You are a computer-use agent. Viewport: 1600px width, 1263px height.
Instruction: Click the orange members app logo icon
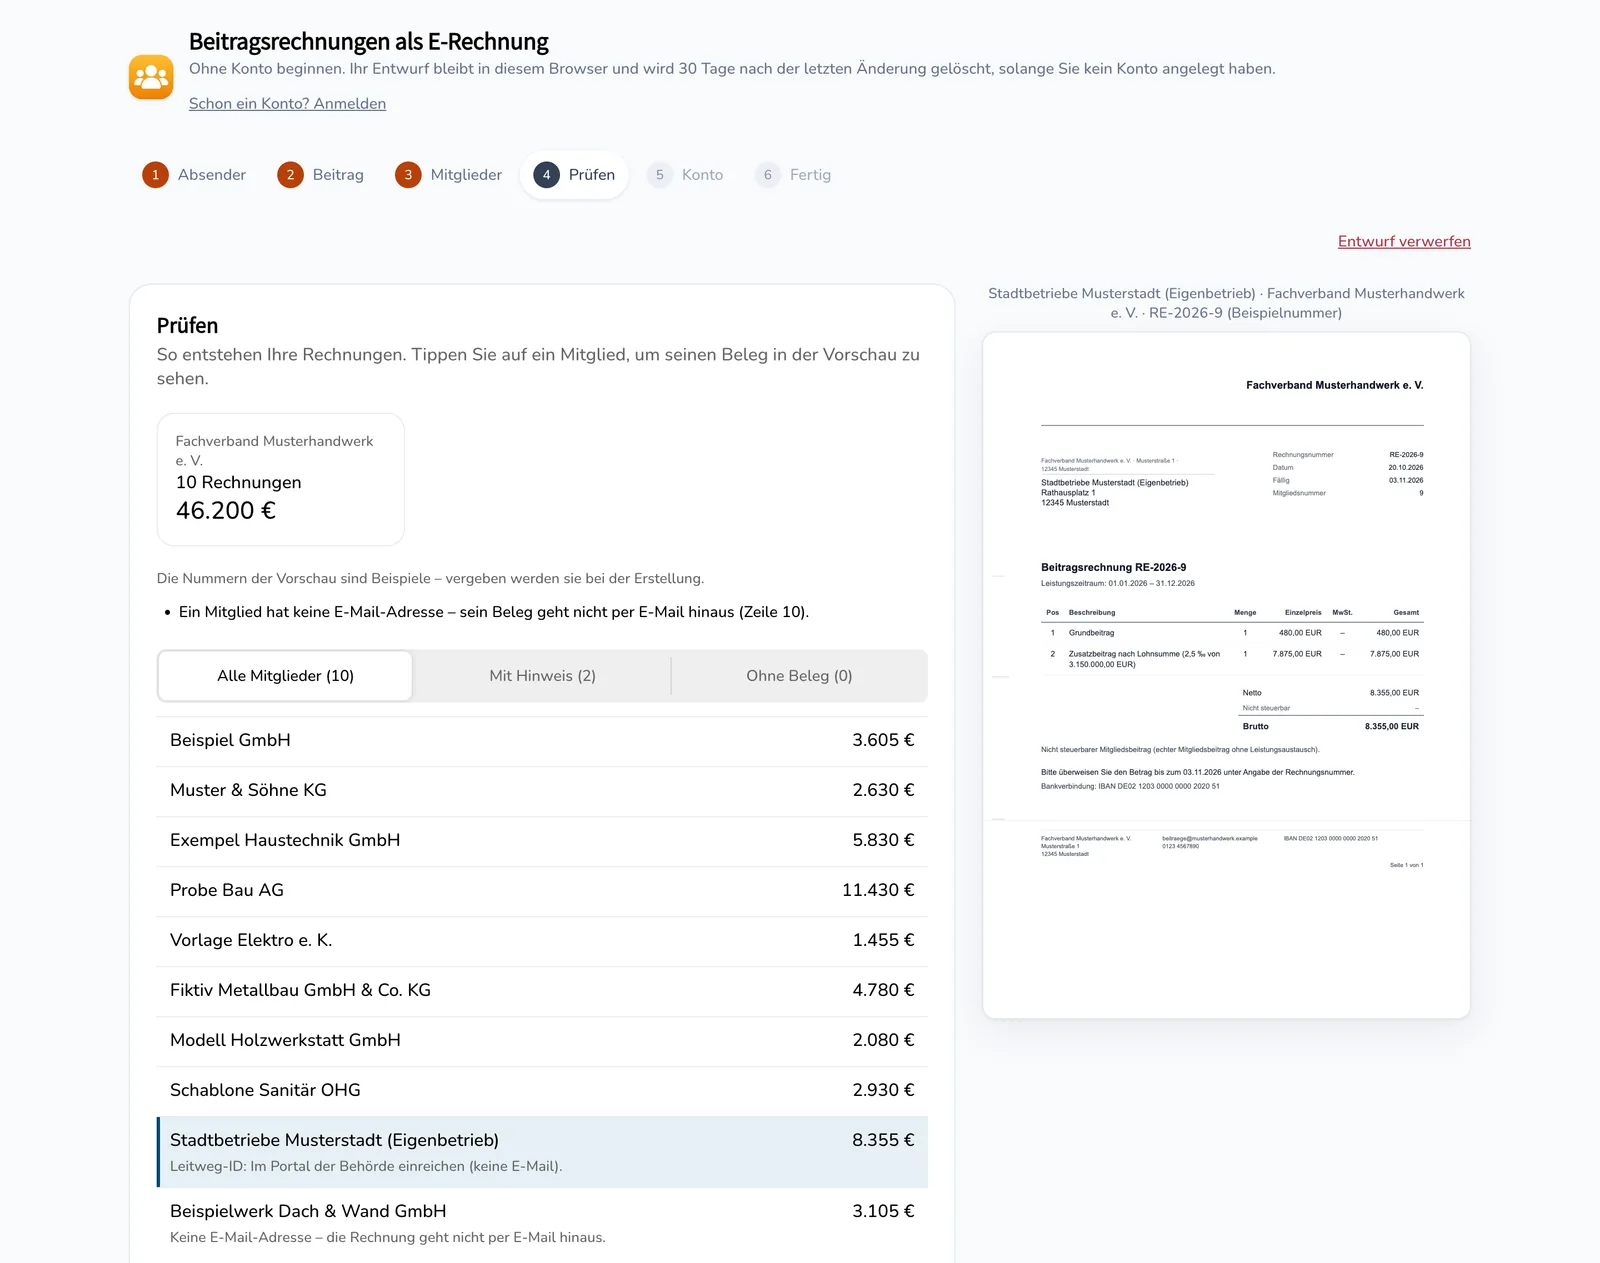(151, 77)
